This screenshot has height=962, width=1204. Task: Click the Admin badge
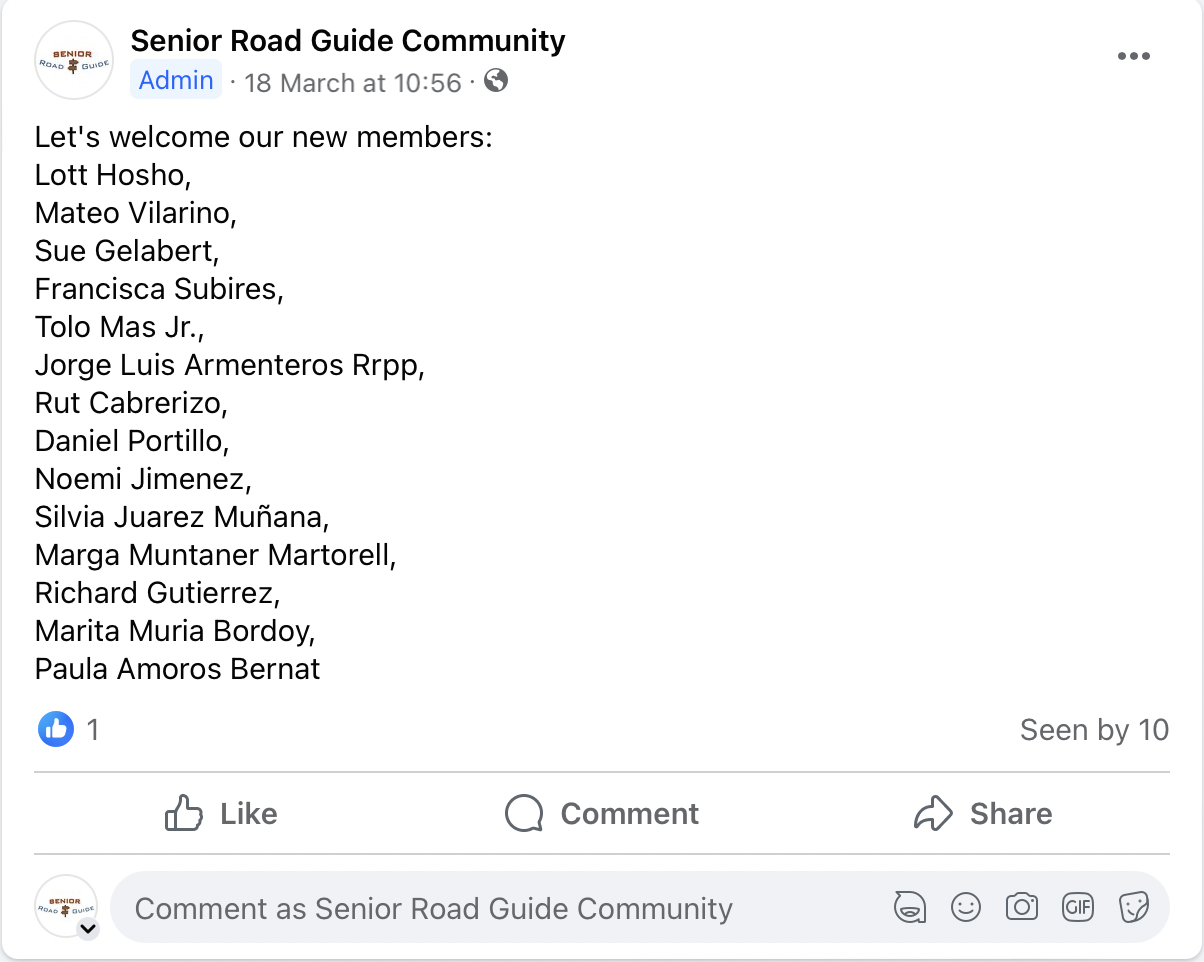coord(176,80)
